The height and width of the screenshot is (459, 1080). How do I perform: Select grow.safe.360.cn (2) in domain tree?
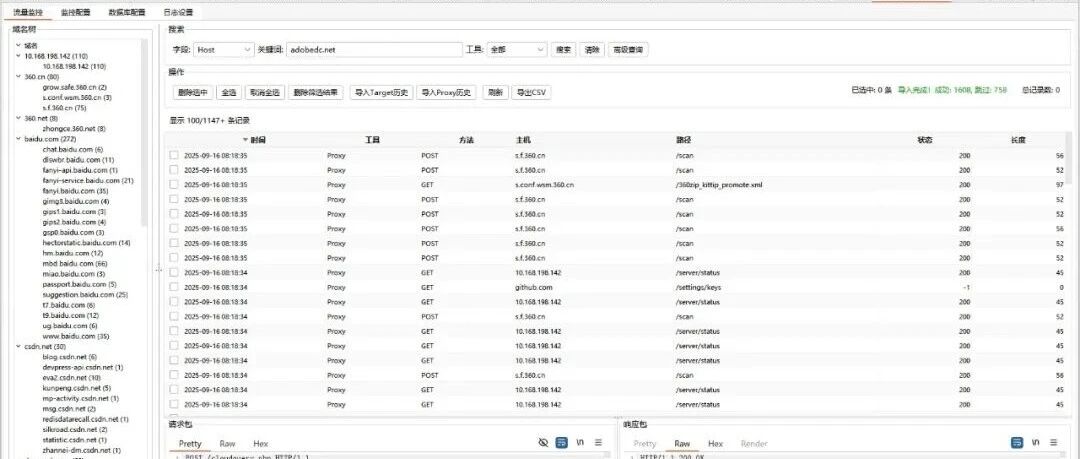74,88
